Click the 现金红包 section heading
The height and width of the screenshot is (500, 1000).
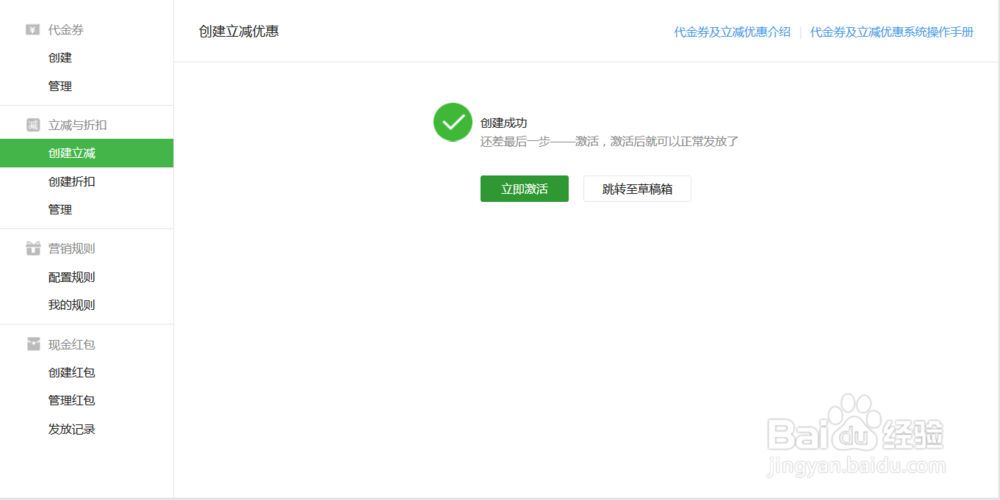coord(71,344)
